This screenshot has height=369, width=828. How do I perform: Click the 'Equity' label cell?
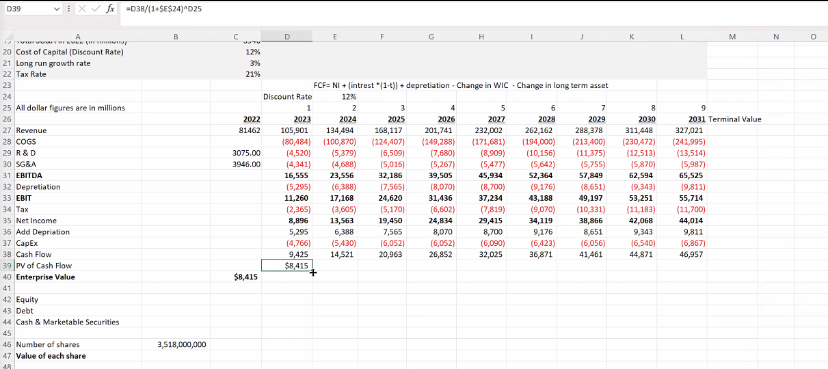(x=78, y=299)
